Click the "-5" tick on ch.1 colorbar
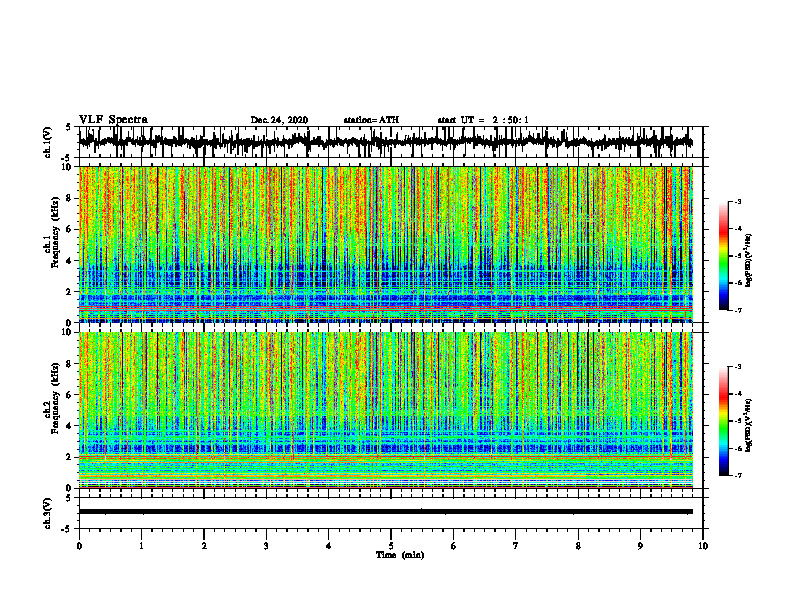 click(x=738, y=256)
